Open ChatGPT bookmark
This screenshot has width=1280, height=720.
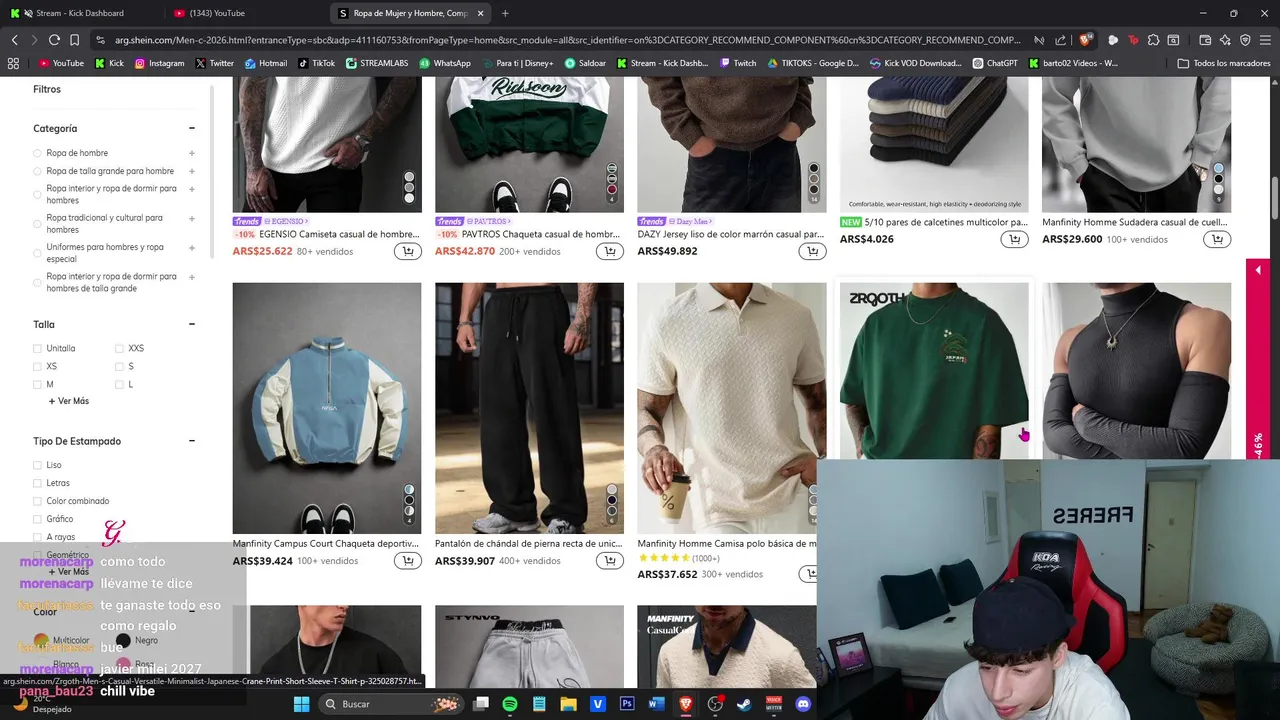point(995,63)
